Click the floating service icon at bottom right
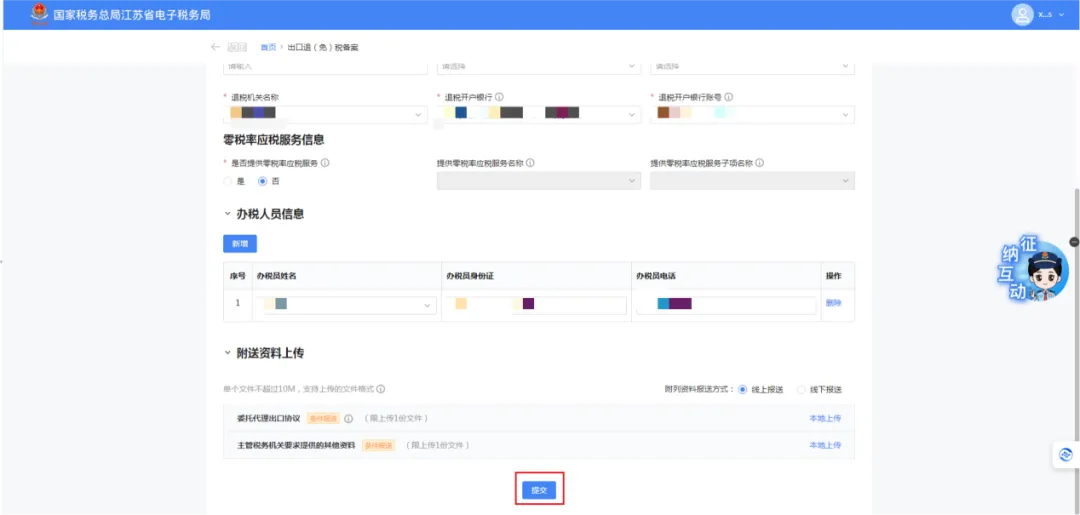 pyautogui.click(x=1064, y=455)
